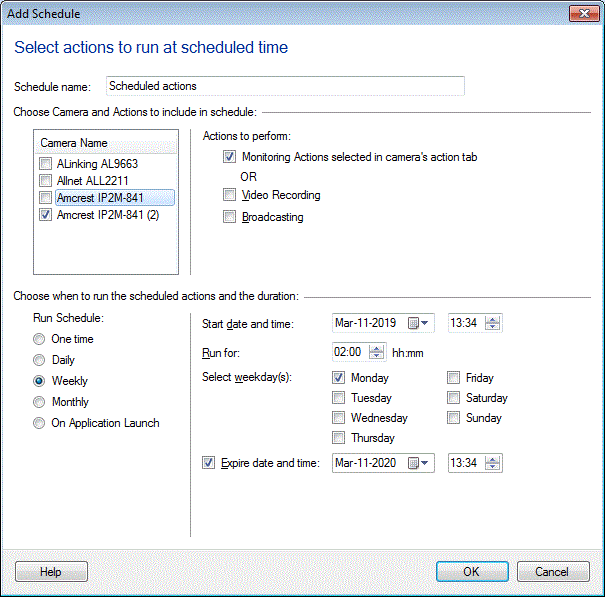
Task: Decrease the Run for duration spinner
Action: point(377,356)
